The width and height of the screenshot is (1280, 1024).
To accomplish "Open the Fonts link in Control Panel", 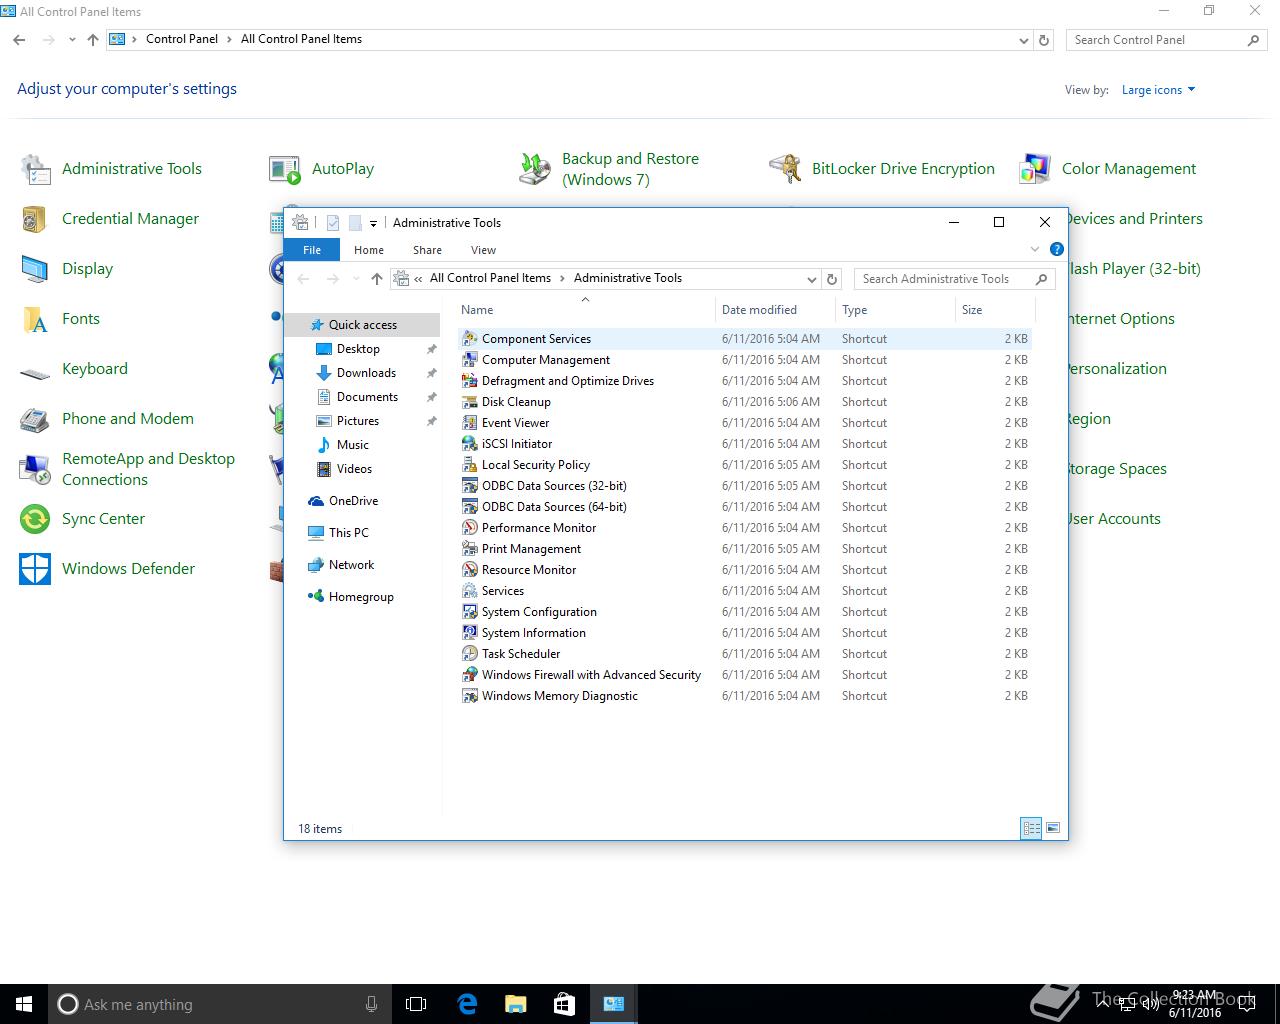I will coord(81,319).
